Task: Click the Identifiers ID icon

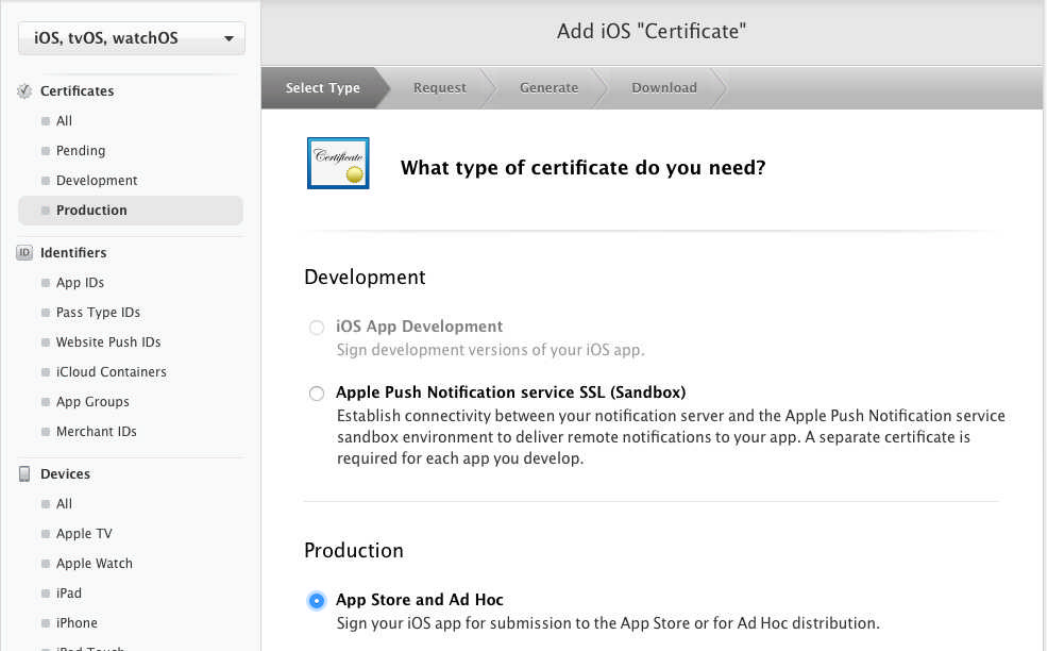Action: 24,252
